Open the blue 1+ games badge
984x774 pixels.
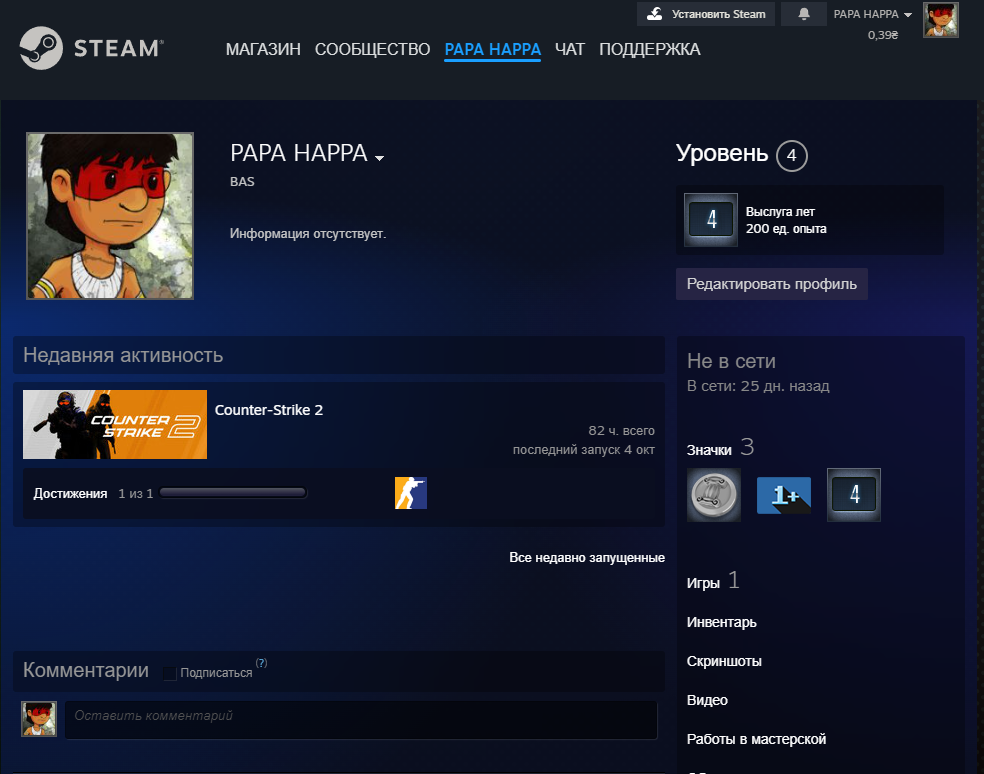coord(784,495)
